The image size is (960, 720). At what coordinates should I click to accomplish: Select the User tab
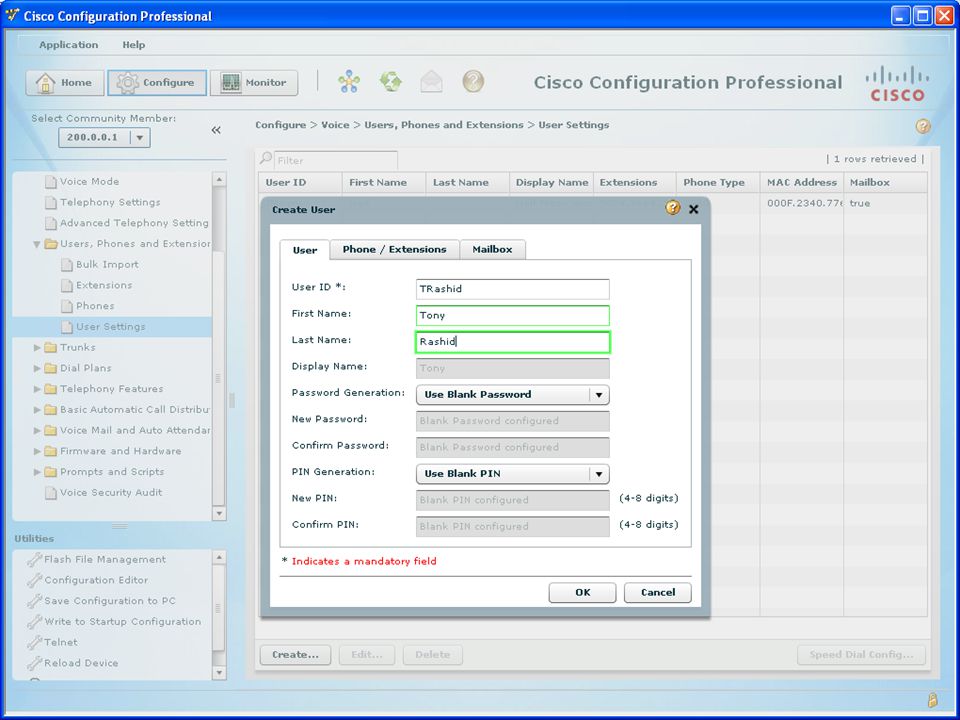click(305, 250)
